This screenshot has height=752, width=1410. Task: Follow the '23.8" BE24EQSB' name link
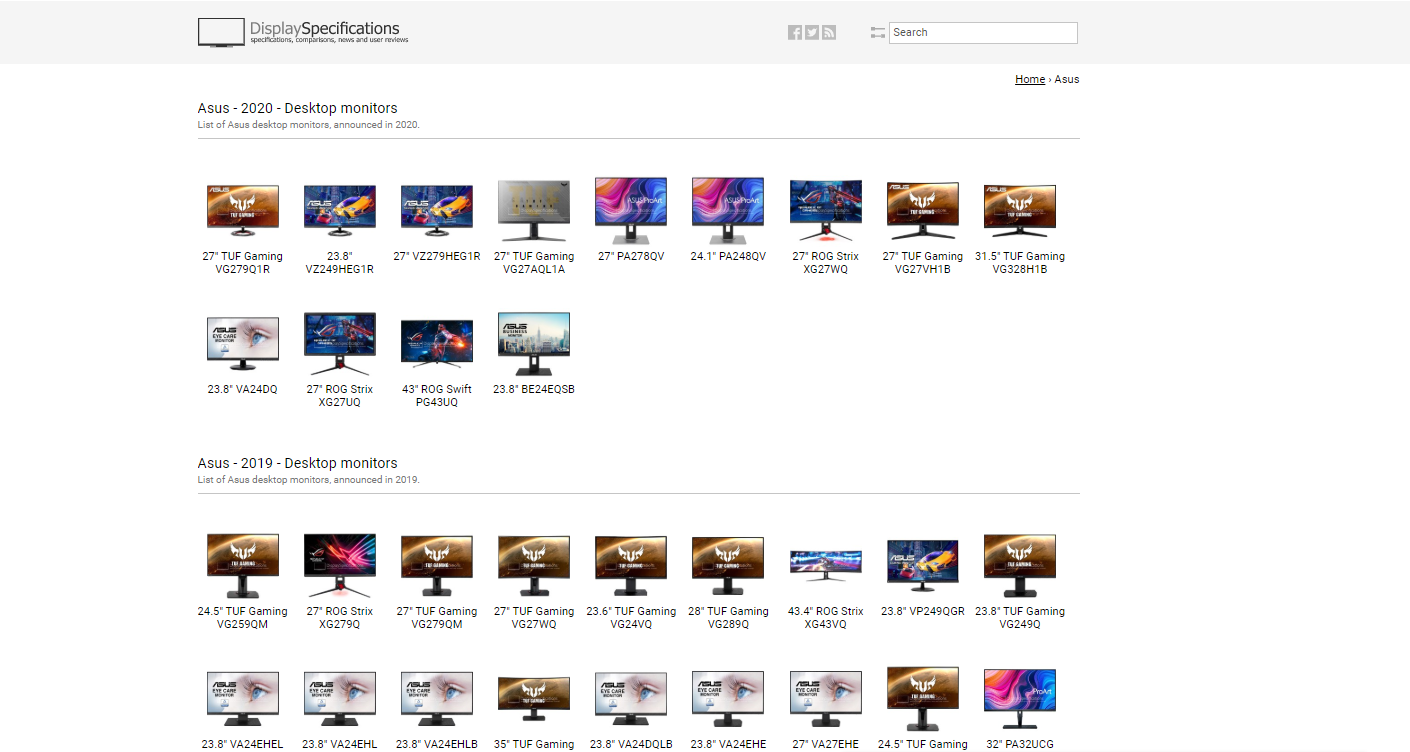(534, 389)
